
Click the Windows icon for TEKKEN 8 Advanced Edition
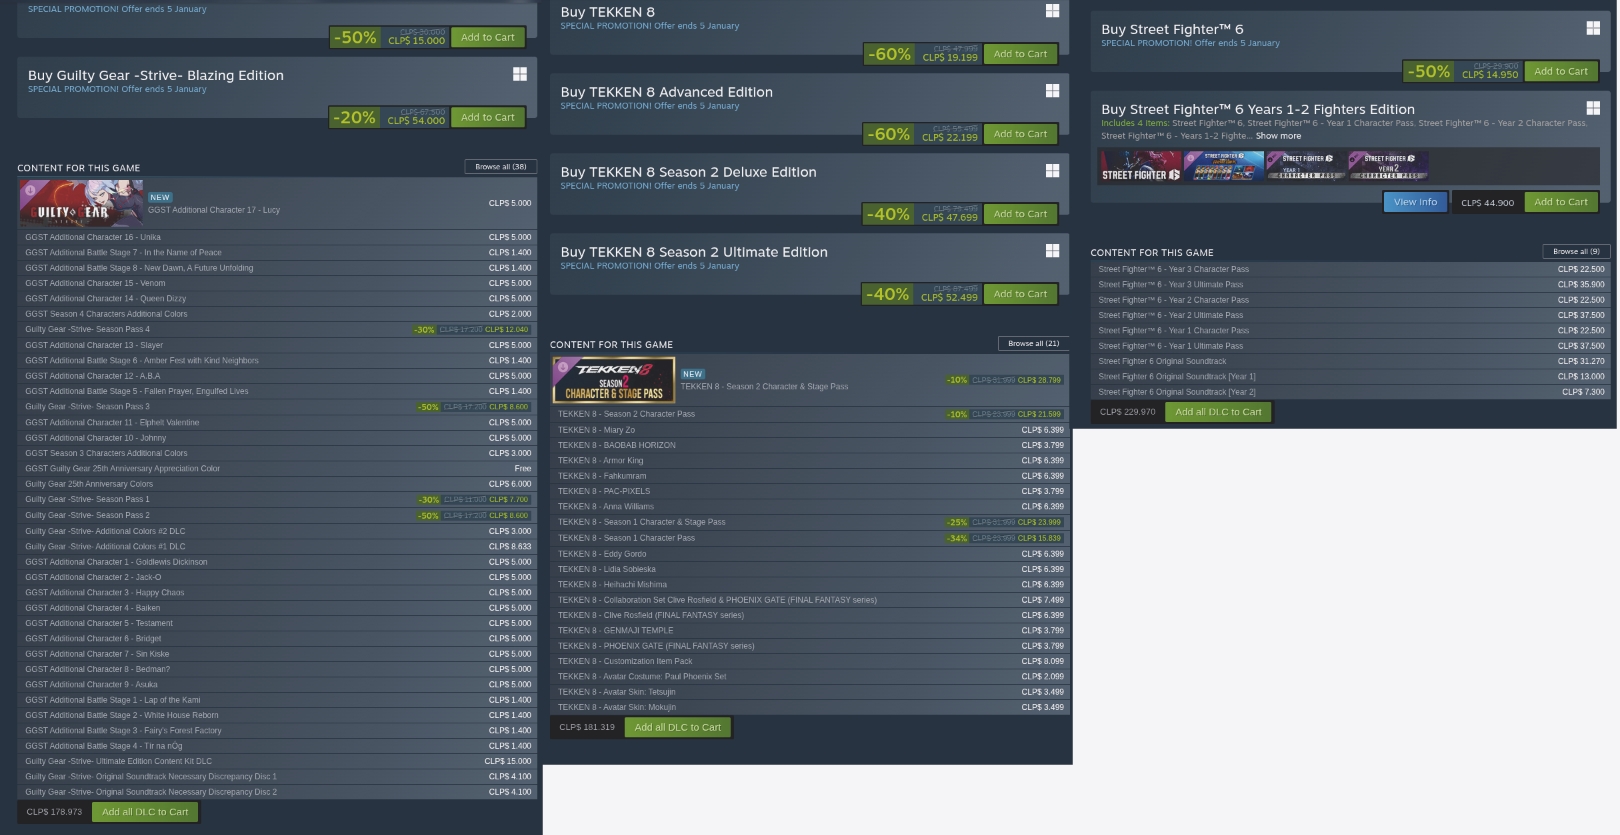click(1052, 91)
